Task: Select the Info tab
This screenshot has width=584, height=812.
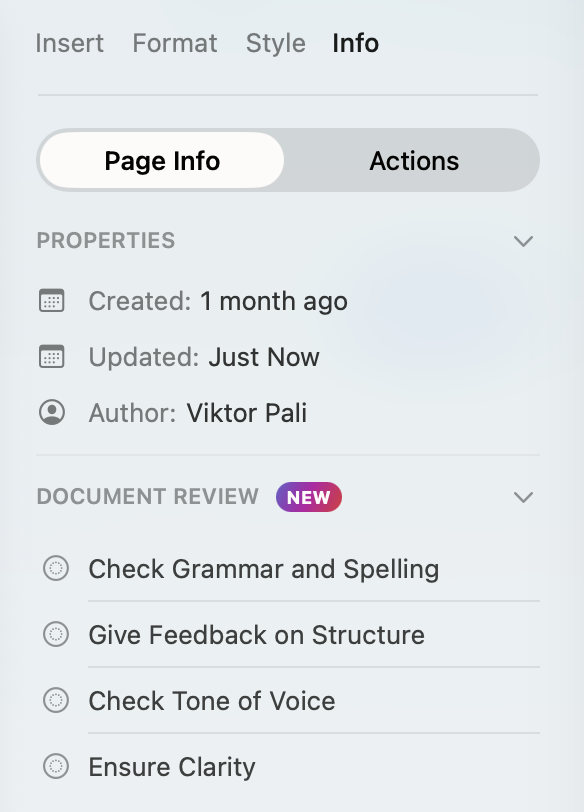Action: tap(356, 43)
